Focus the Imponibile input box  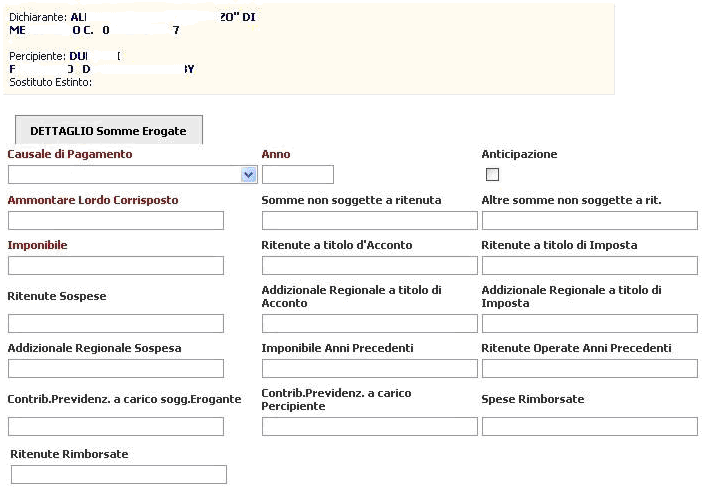116,266
